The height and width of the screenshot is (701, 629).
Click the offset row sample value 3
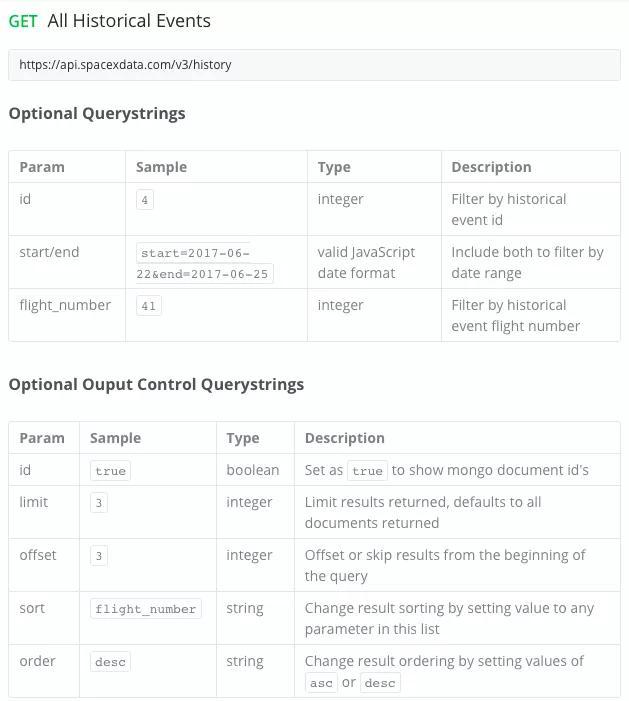pyautogui.click(x=99, y=556)
